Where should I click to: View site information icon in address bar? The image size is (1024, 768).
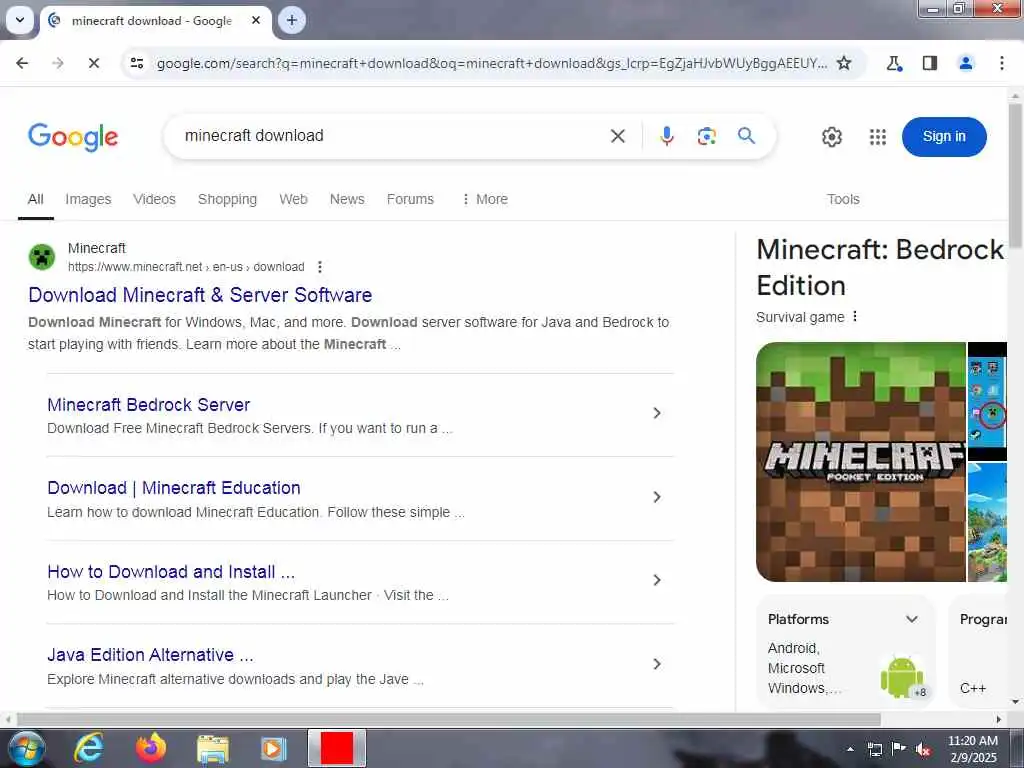[x=136, y=63]
